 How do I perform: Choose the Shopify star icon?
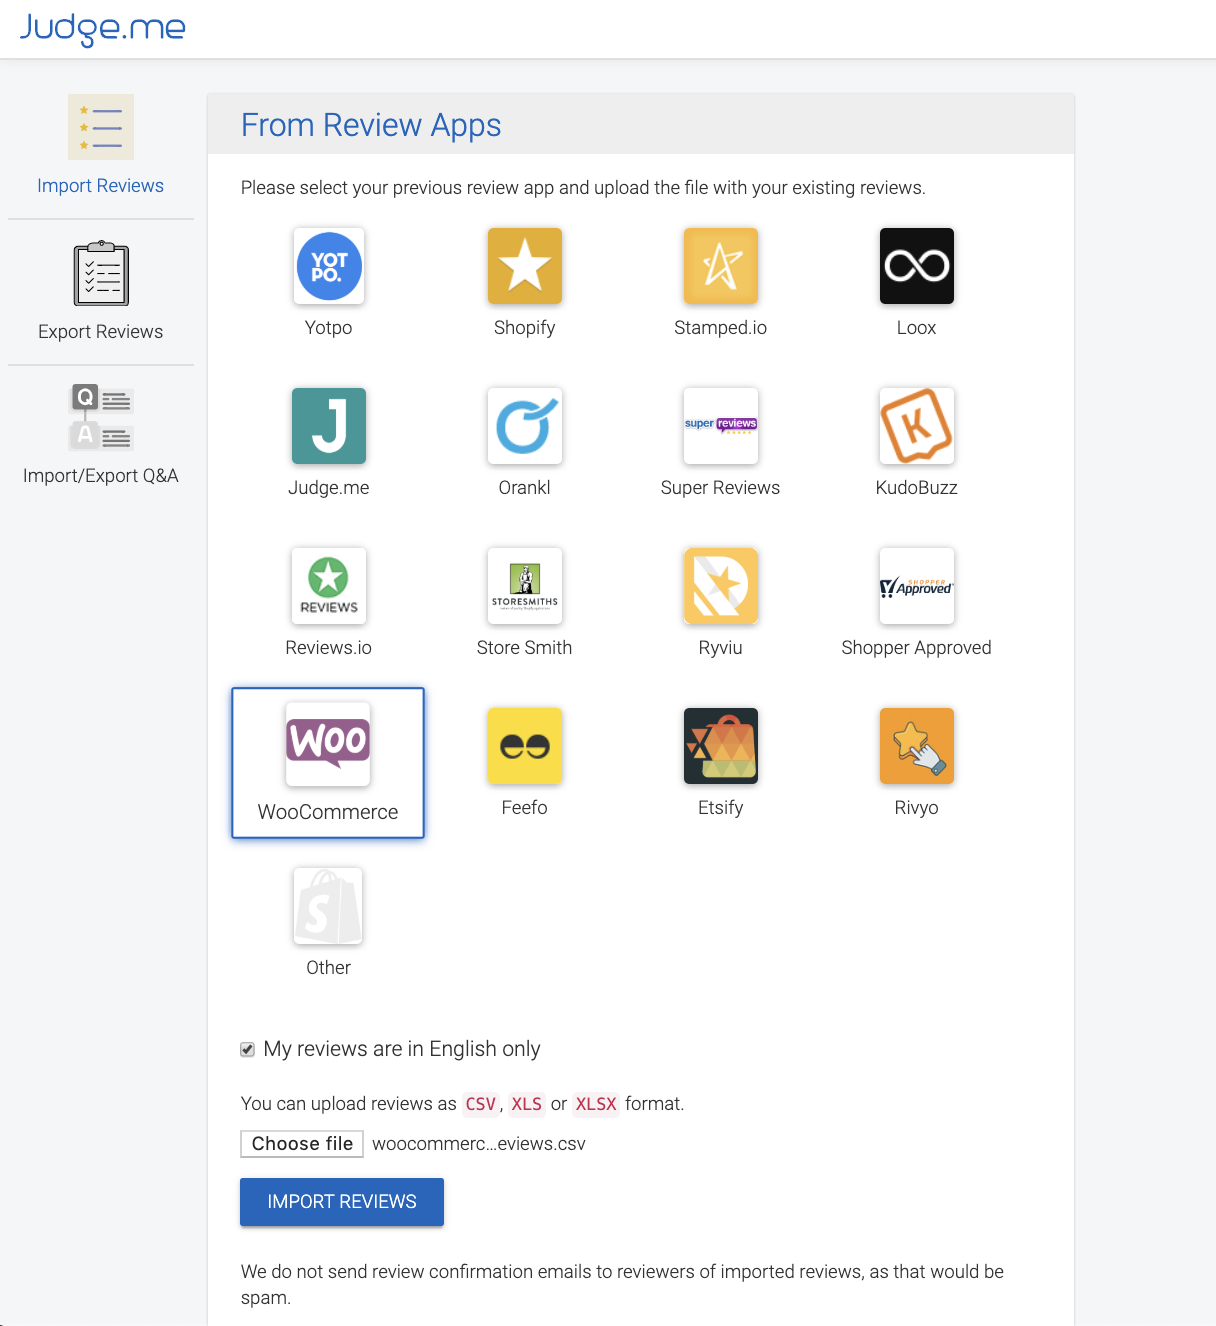tap(525, 266)
